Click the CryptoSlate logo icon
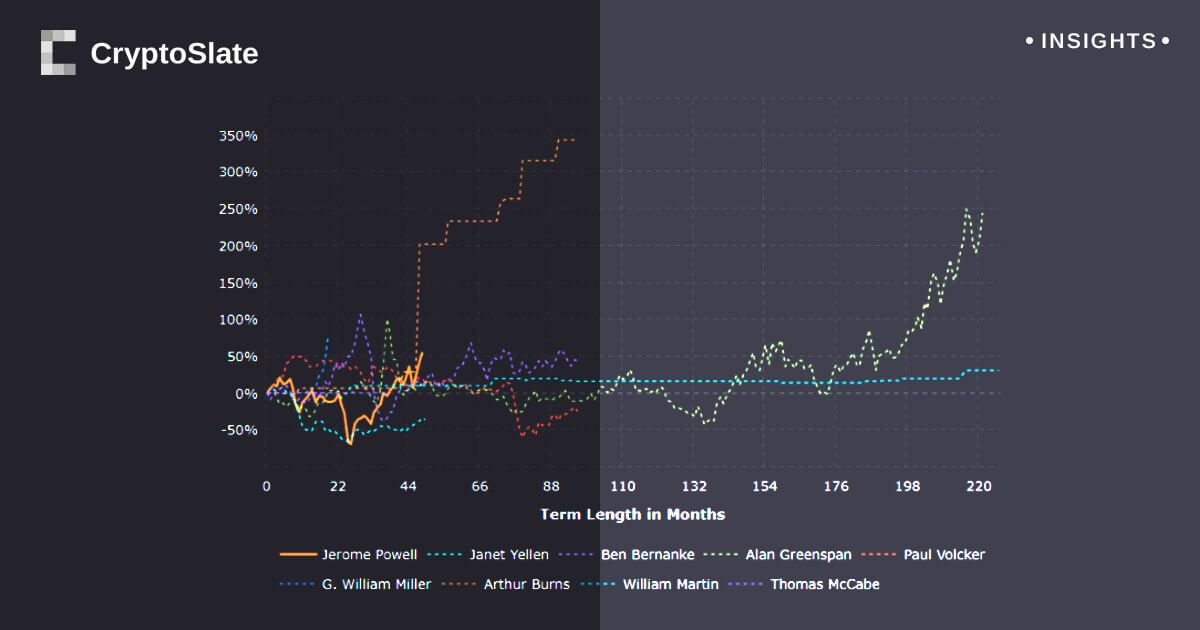Viewport: 1200px width, 630px height. click(58, 52)
